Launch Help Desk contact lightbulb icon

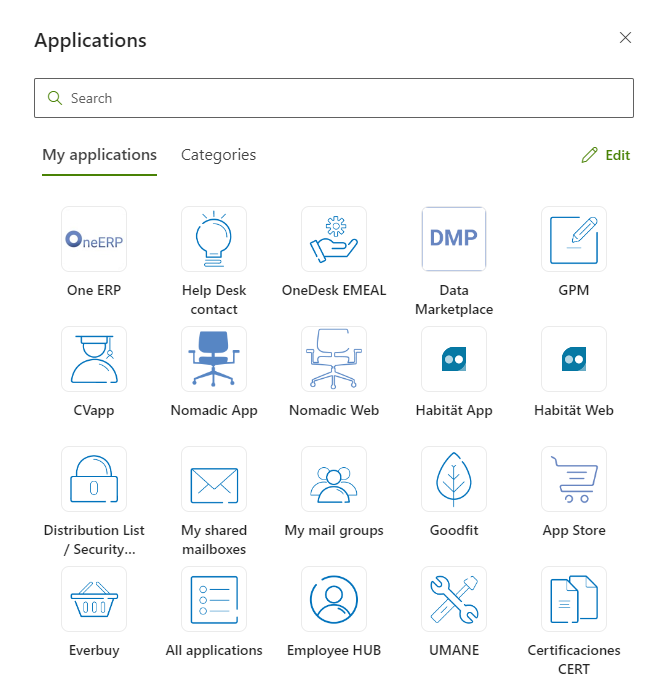coord(214,239)
